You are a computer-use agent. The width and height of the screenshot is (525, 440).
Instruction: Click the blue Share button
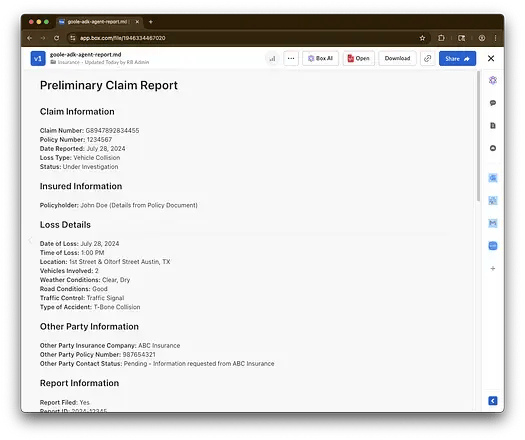457,58
